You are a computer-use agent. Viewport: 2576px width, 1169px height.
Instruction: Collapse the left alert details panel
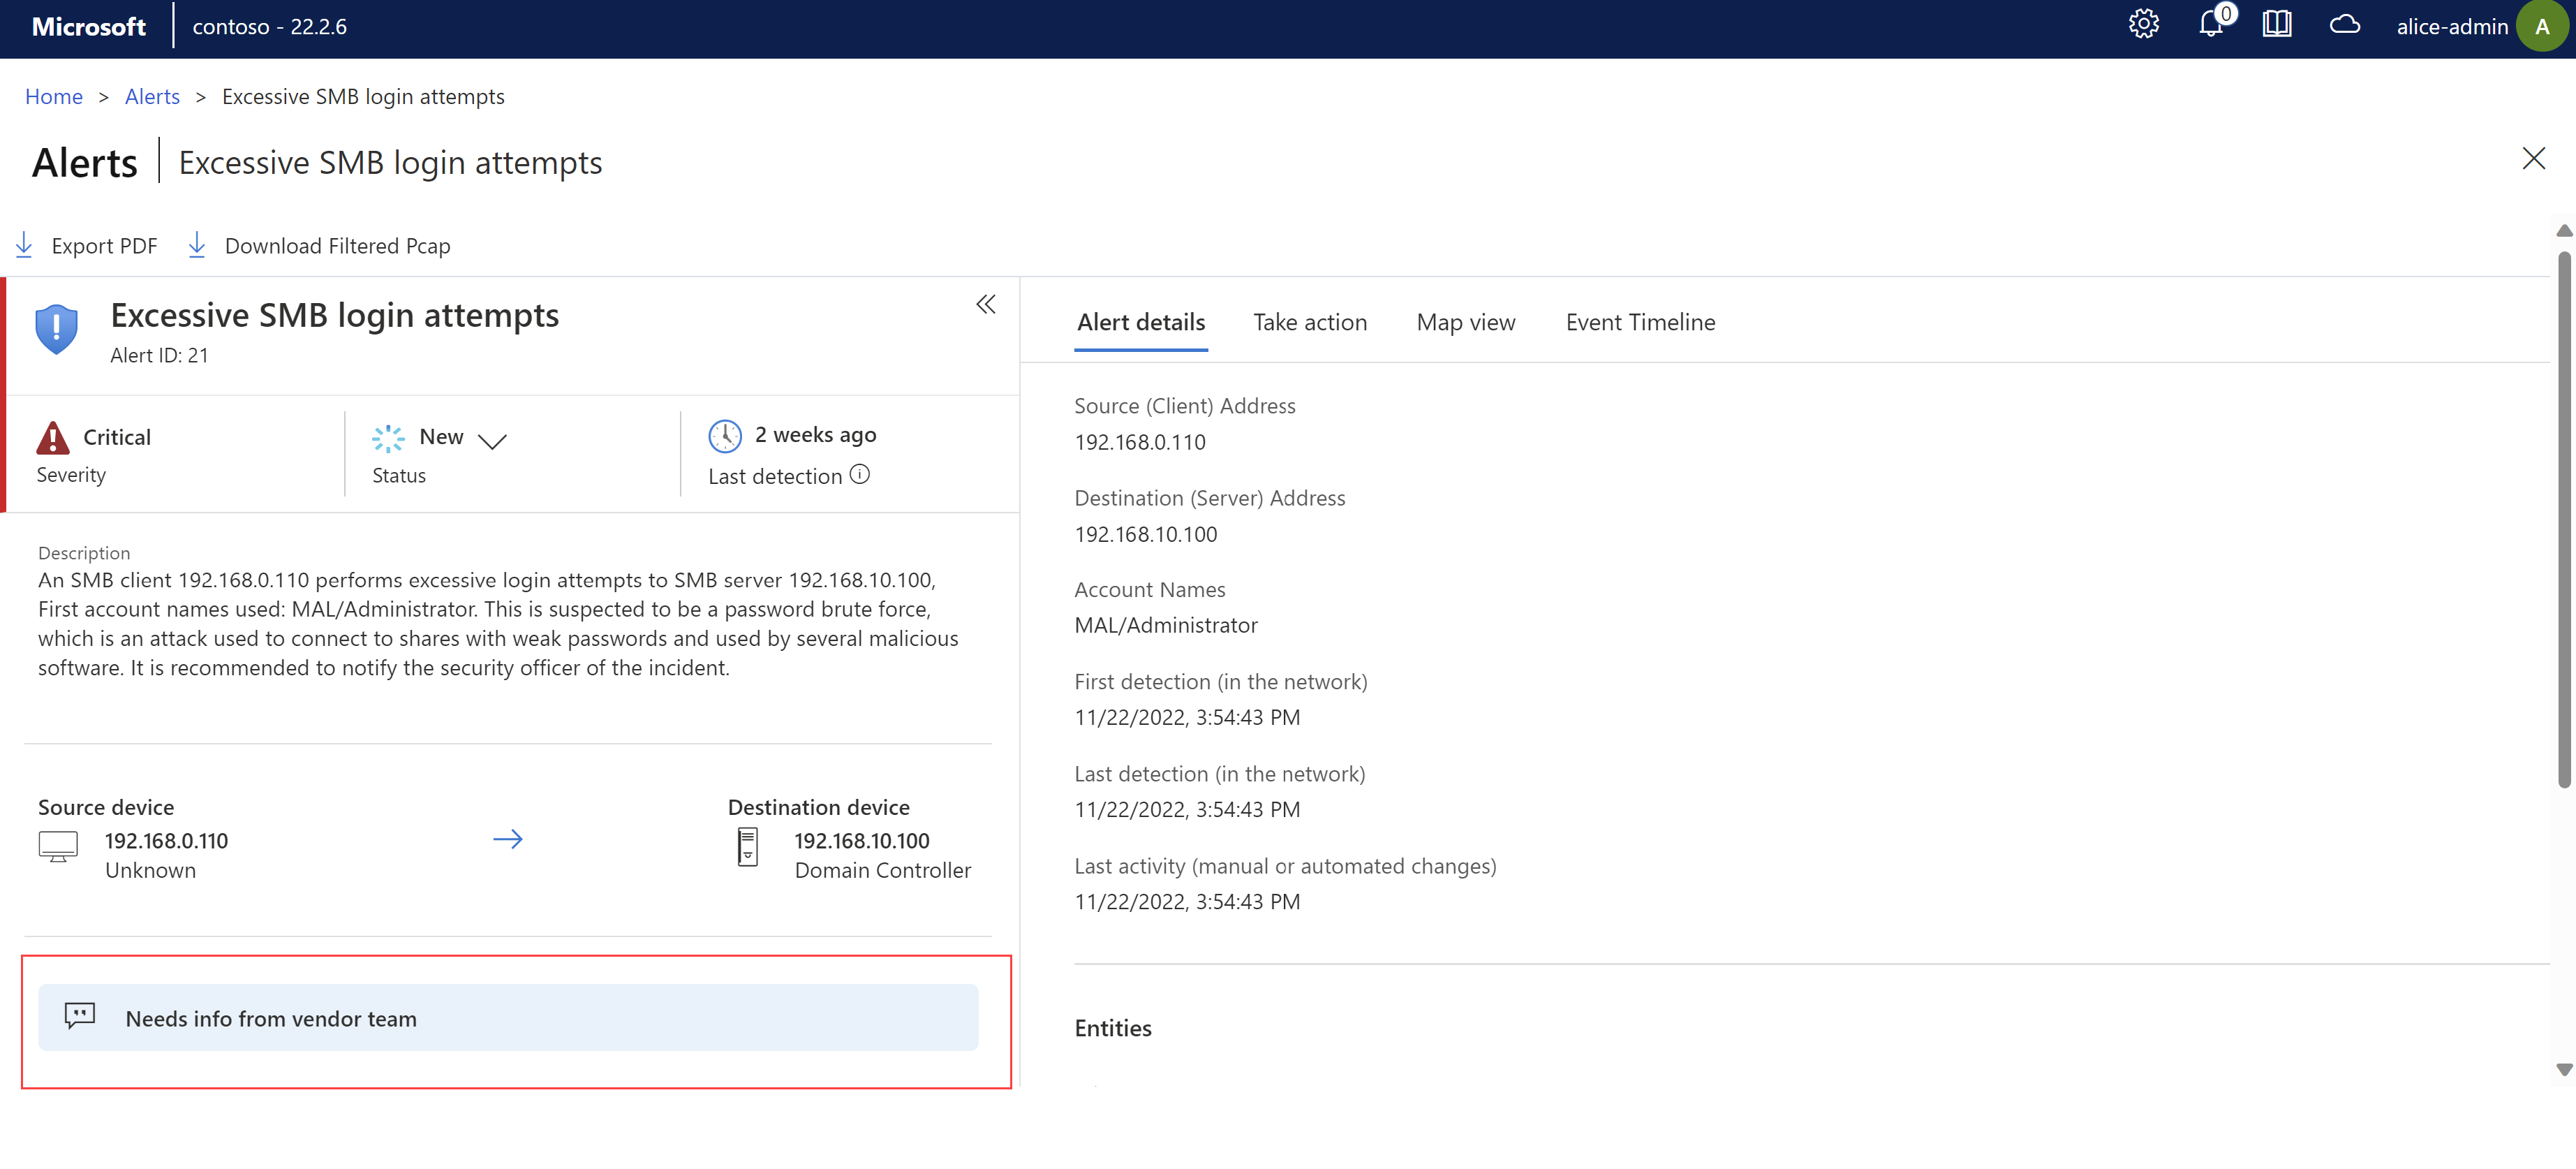click(981, 302)
